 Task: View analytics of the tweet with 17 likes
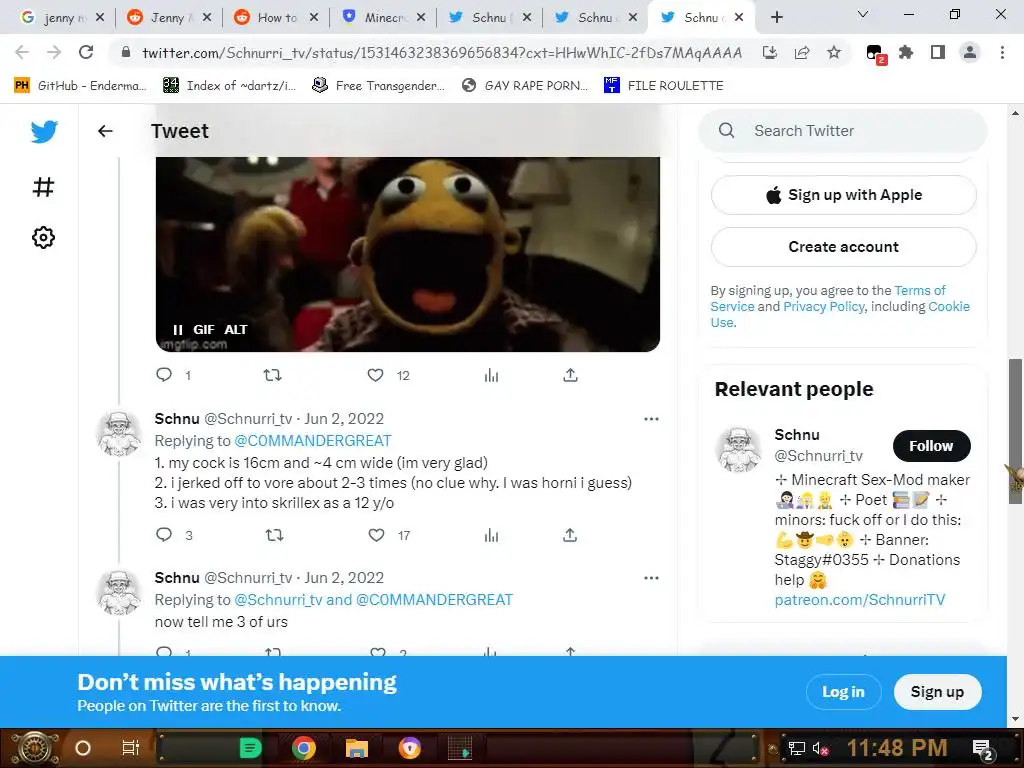491,535
